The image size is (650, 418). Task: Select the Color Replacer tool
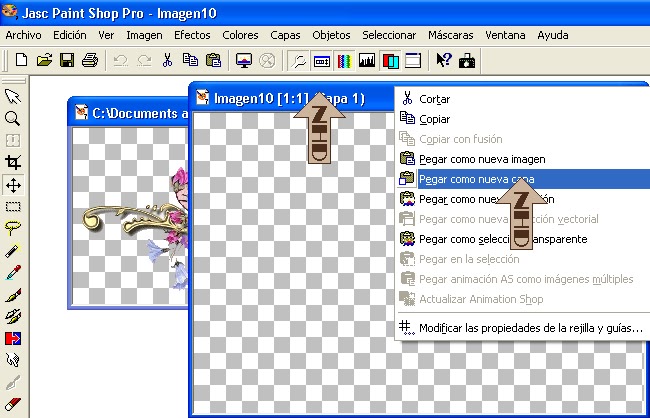[13, 338]
